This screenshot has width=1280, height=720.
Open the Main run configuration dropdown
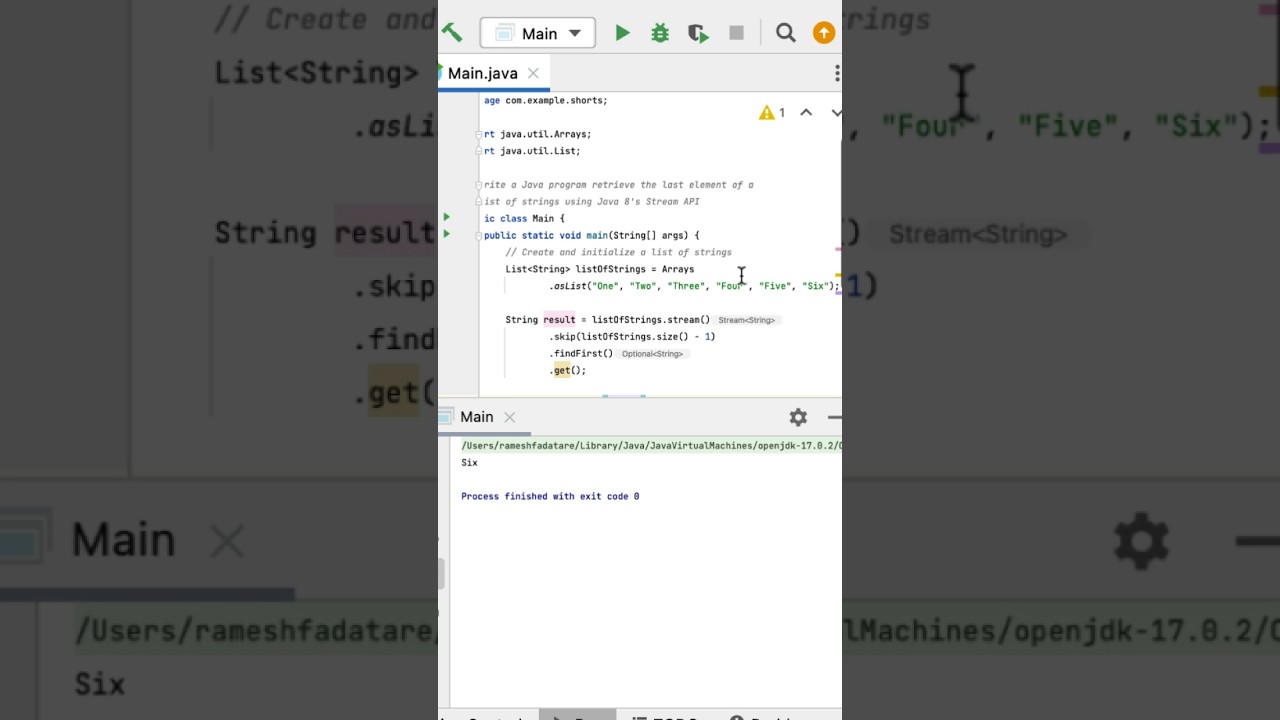[x=538, y=33]
